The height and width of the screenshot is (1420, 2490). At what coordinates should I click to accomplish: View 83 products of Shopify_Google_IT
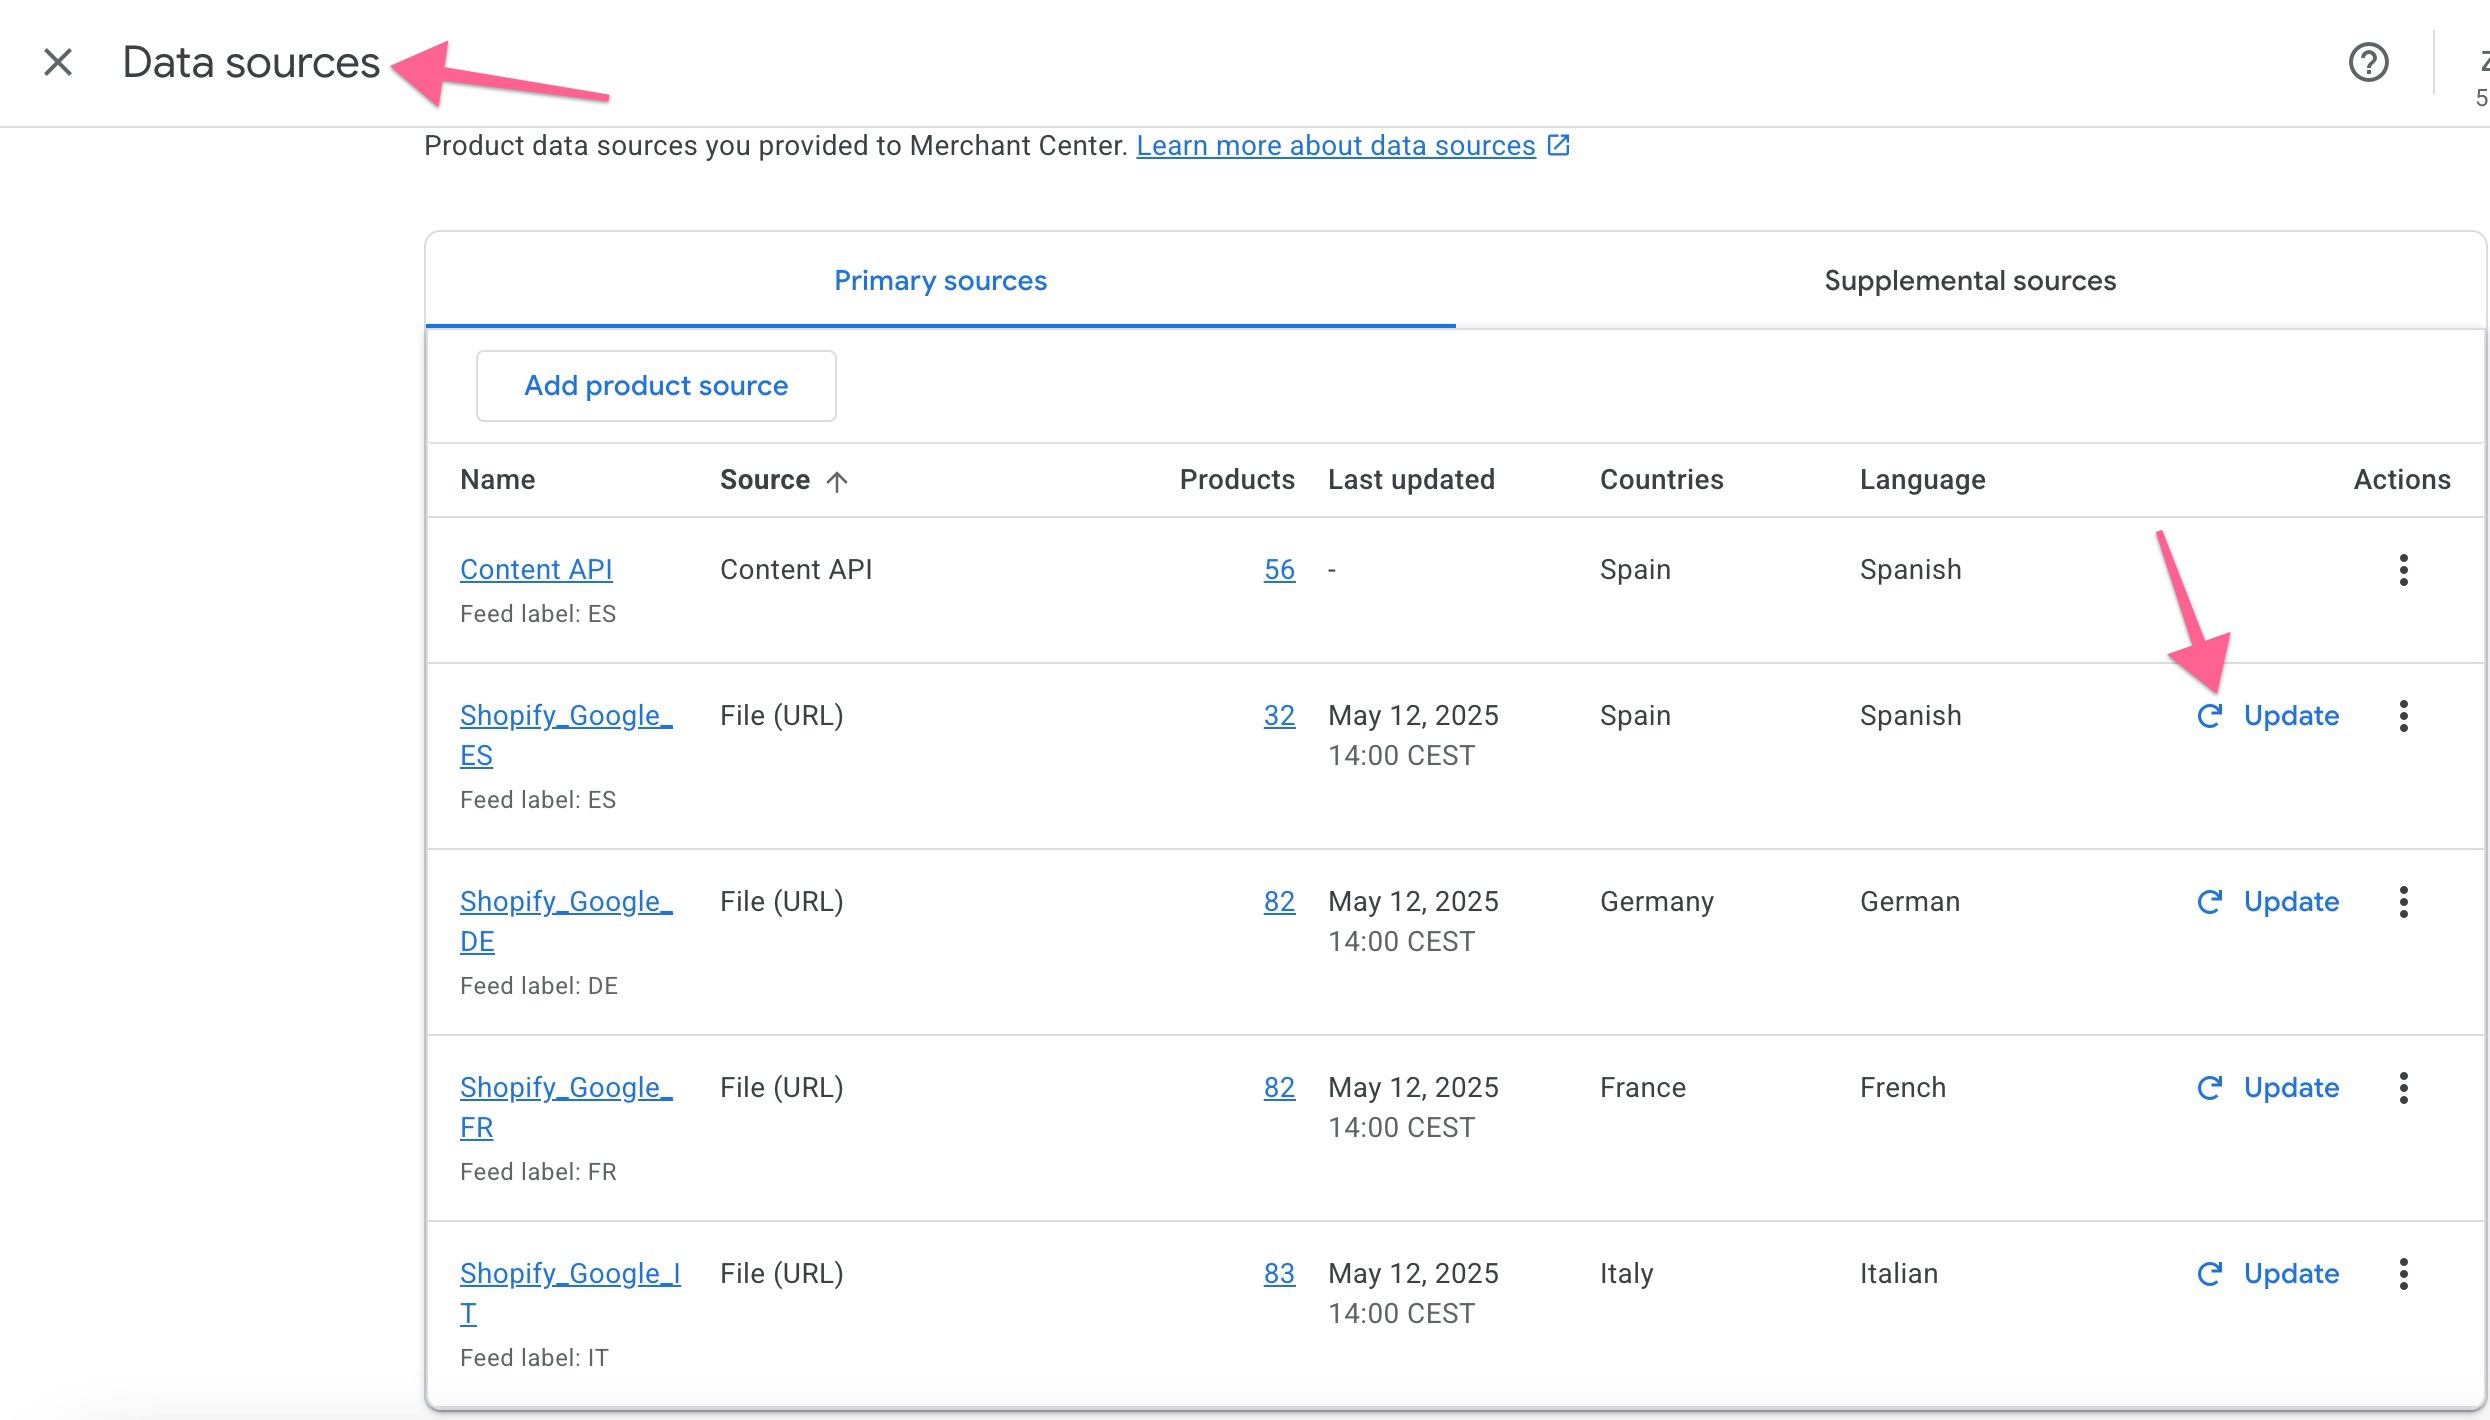1279,1273
